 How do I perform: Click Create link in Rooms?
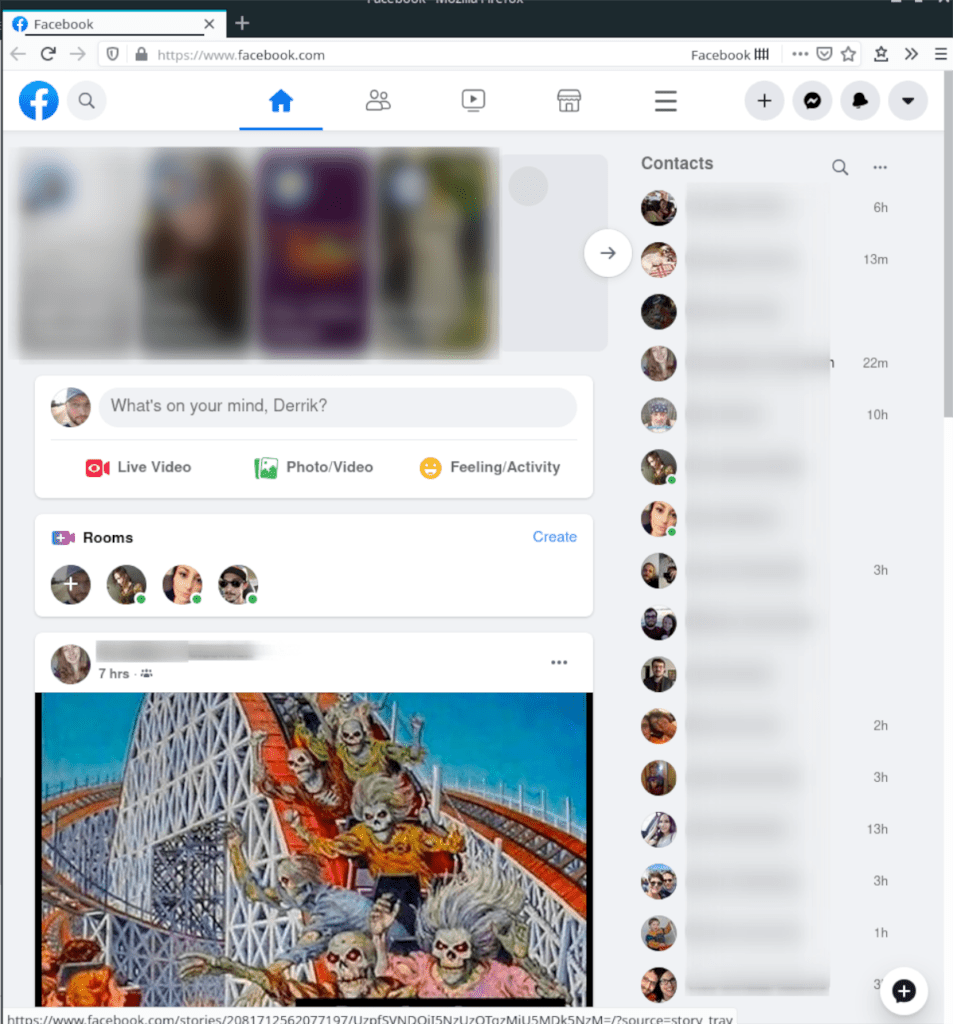pyautogui.click(x=555, y=537)
